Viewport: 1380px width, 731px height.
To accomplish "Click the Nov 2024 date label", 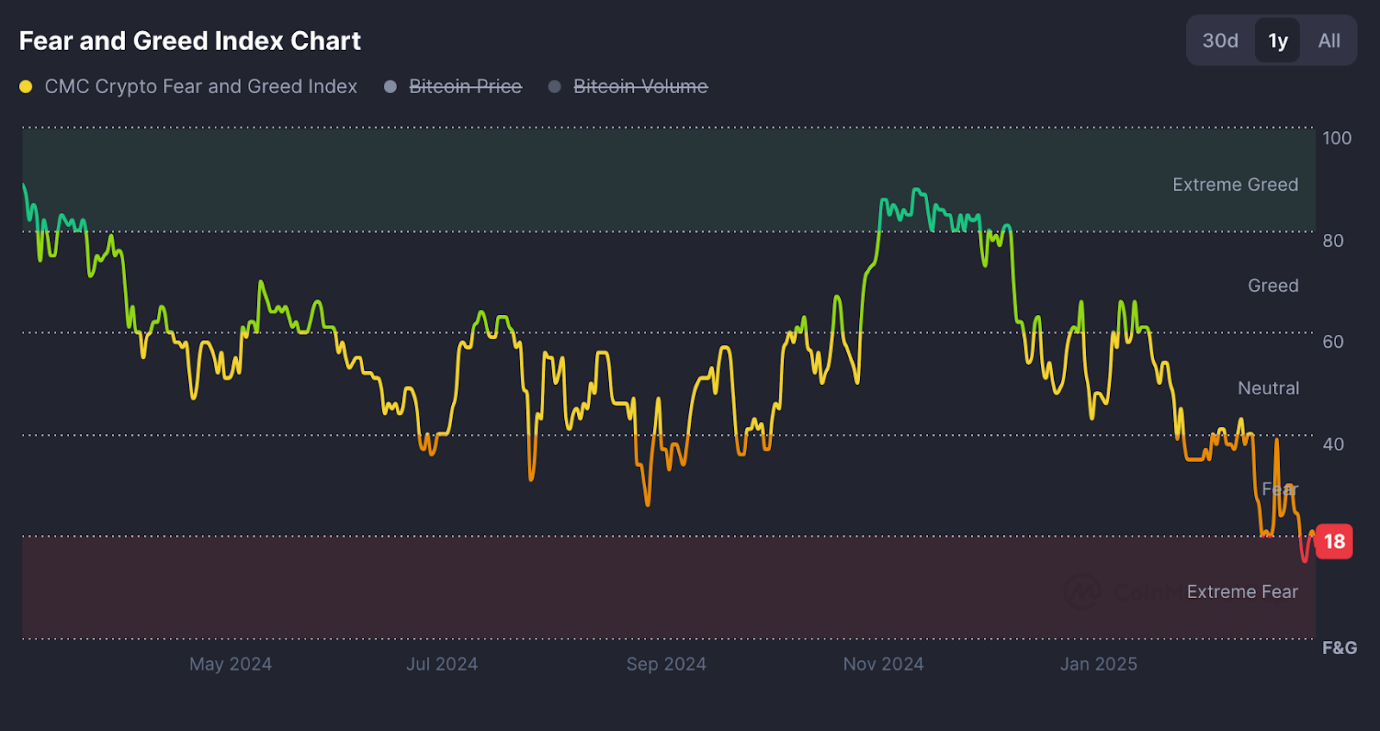I will click(x=883, y=664).
